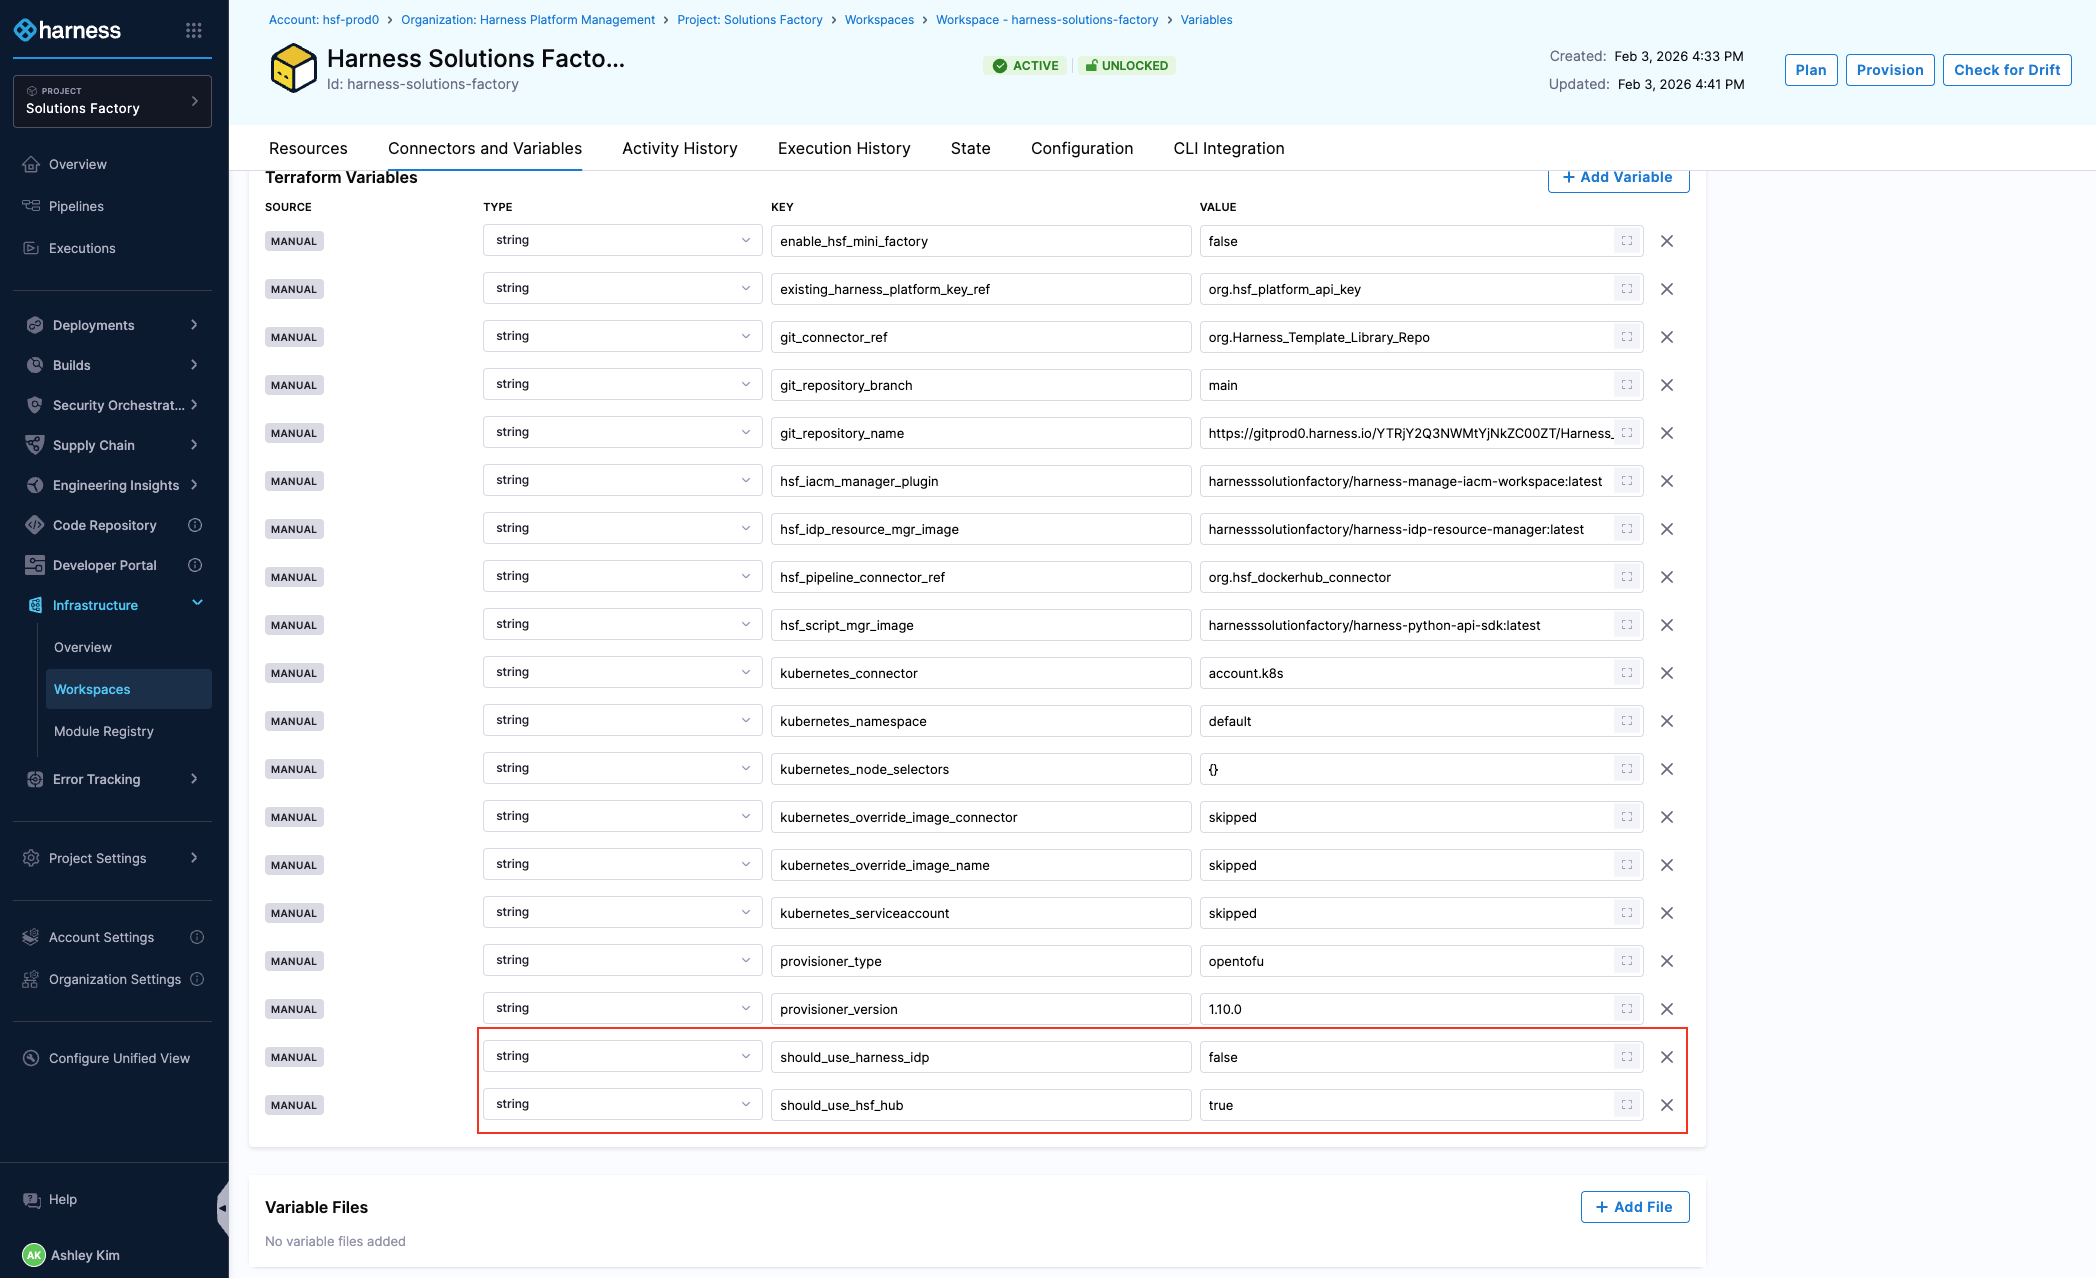
Task: Open type dropdown for git_connector_ref
Action: (x=622, y=337)
